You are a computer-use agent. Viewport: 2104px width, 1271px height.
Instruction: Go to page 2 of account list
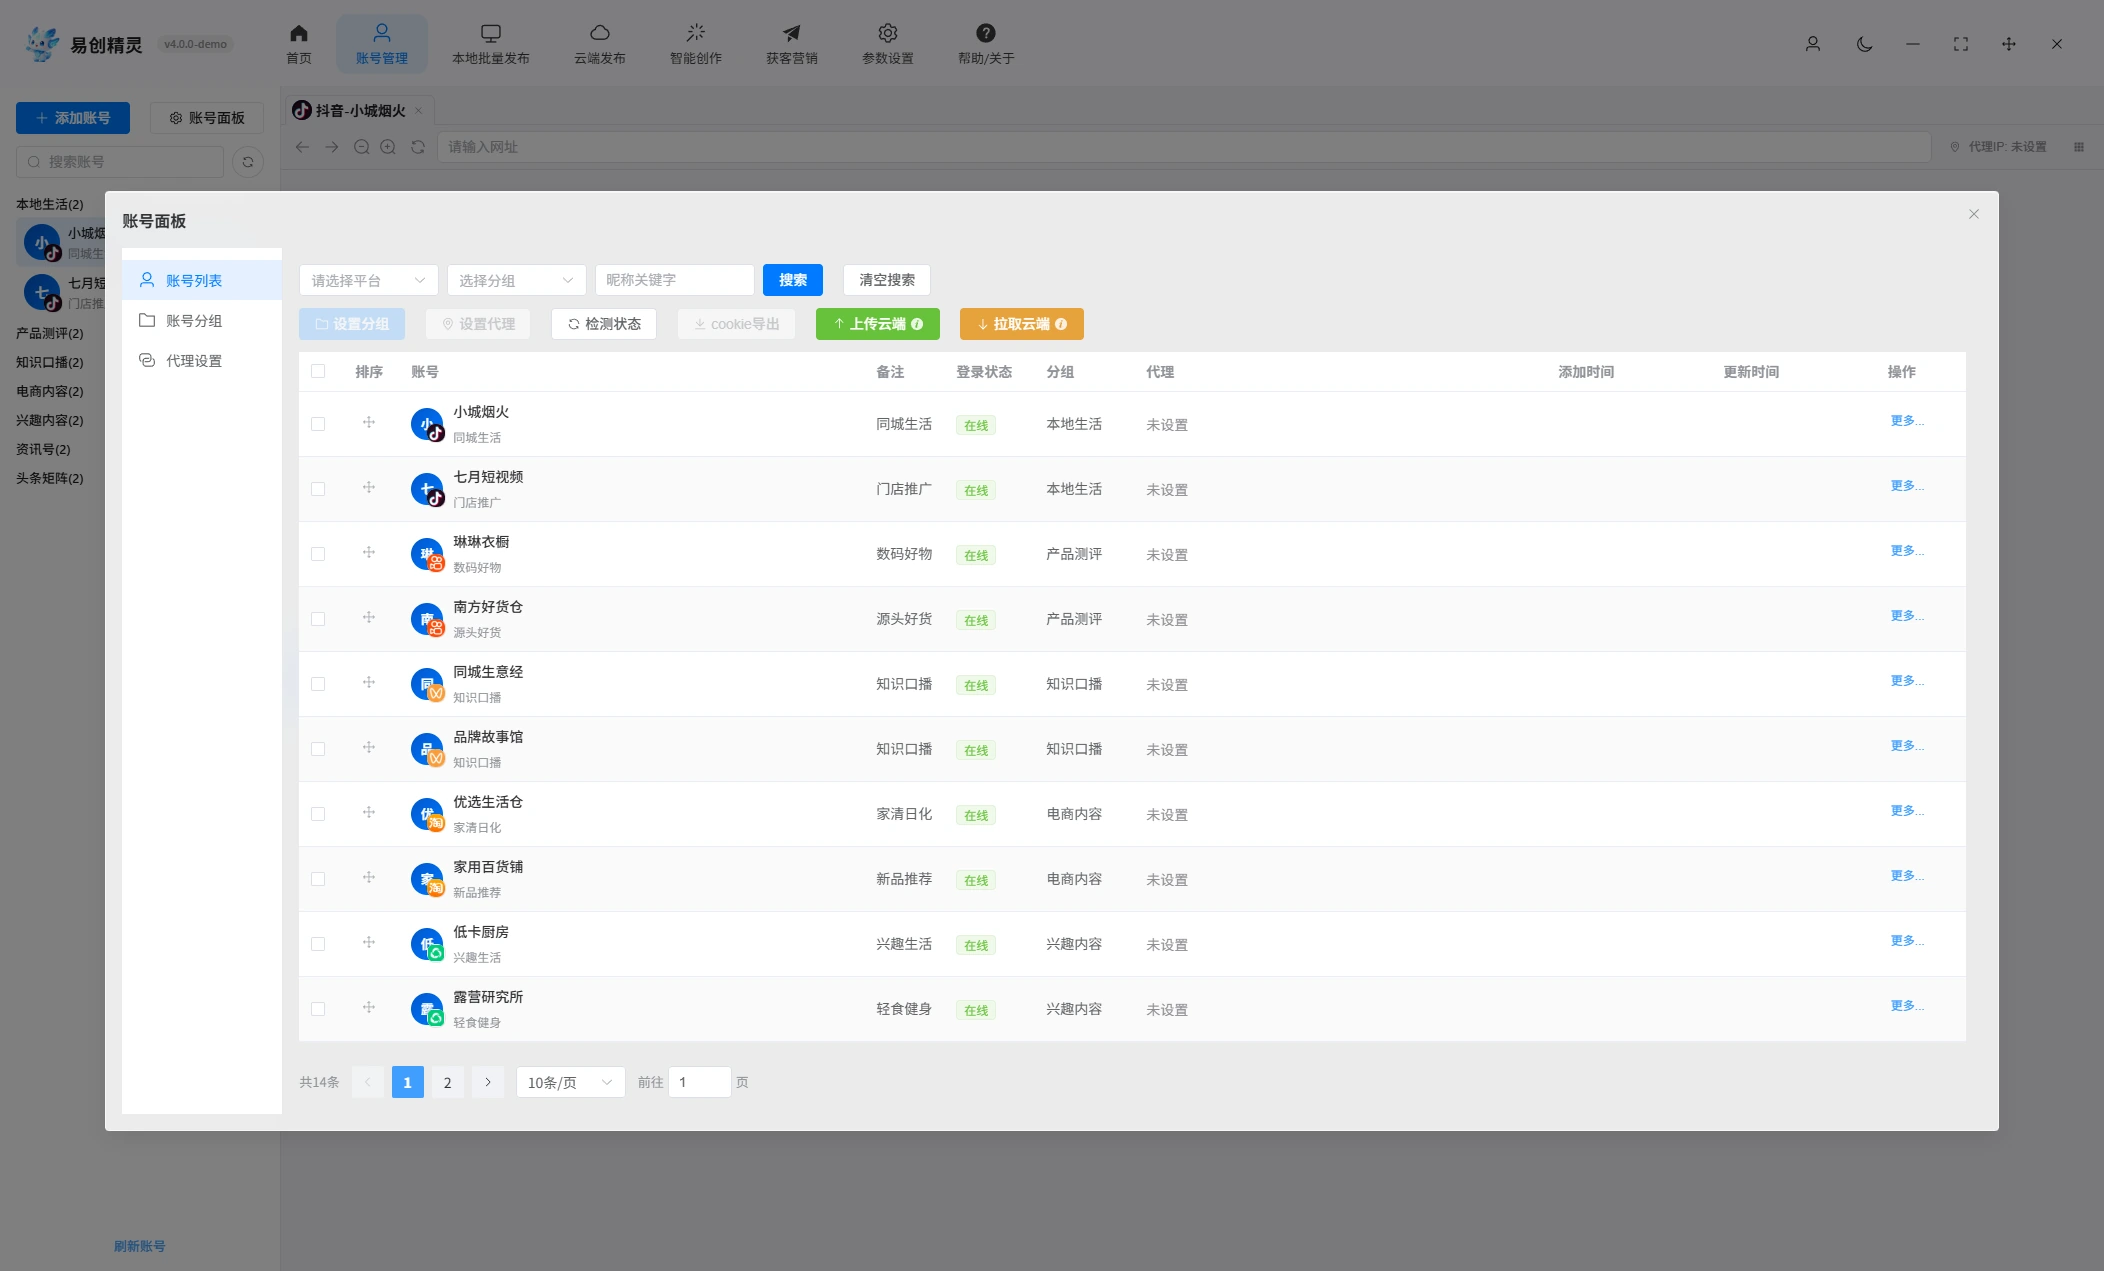(447, 1082)
